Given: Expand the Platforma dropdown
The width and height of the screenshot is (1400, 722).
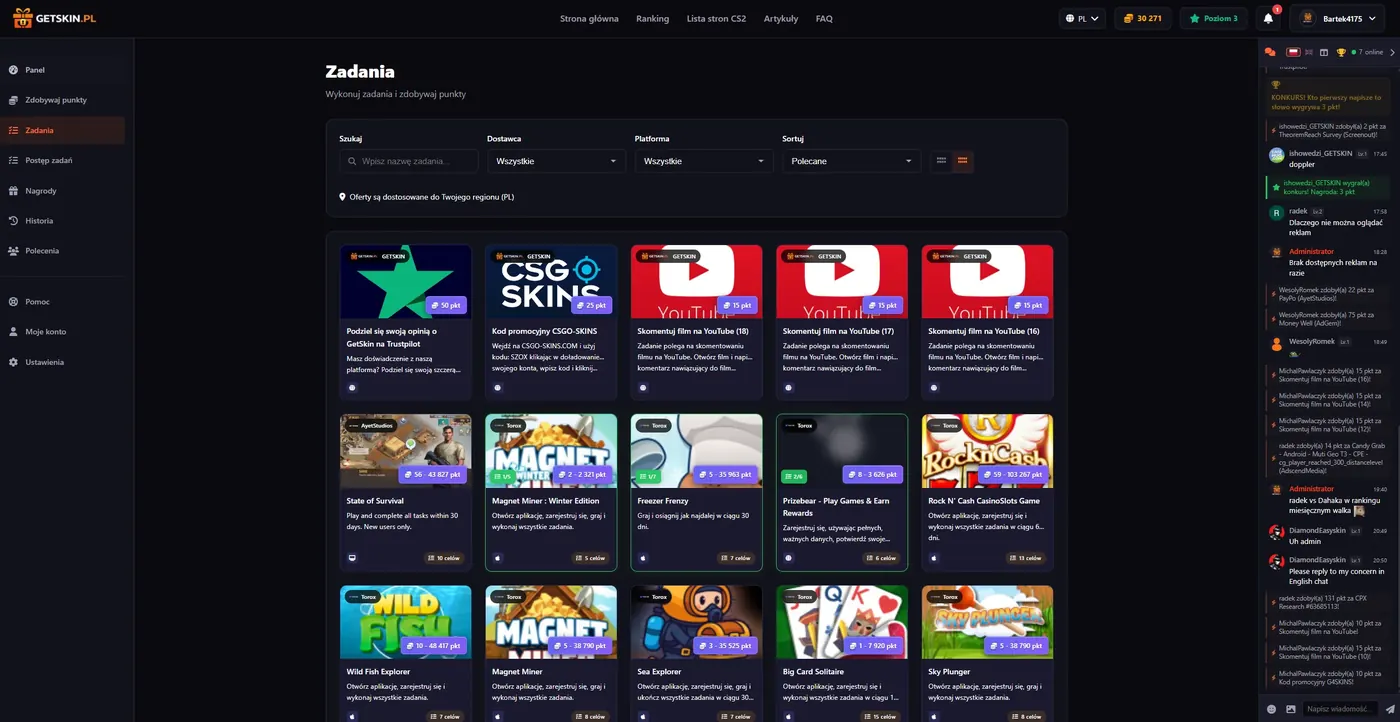Looking at the screenshot, I should pos(704,161).
